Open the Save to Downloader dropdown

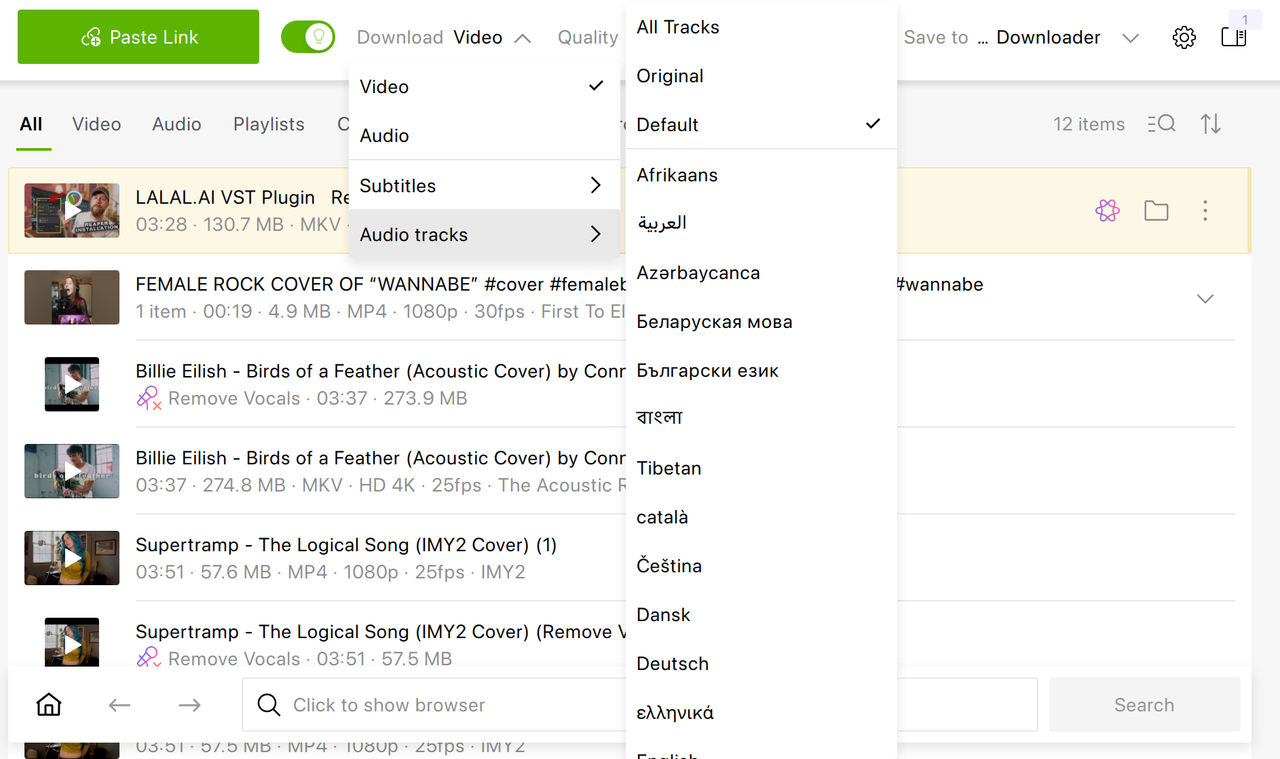(1021, 37)
